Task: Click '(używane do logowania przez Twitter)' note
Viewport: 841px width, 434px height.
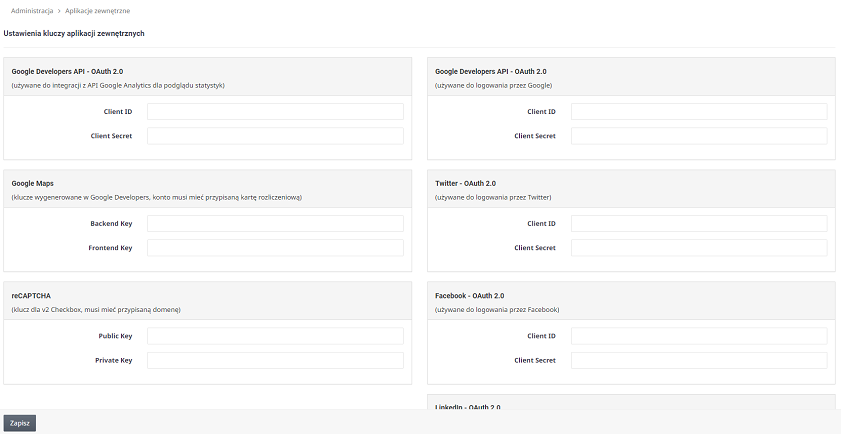Action: point(493,197)
